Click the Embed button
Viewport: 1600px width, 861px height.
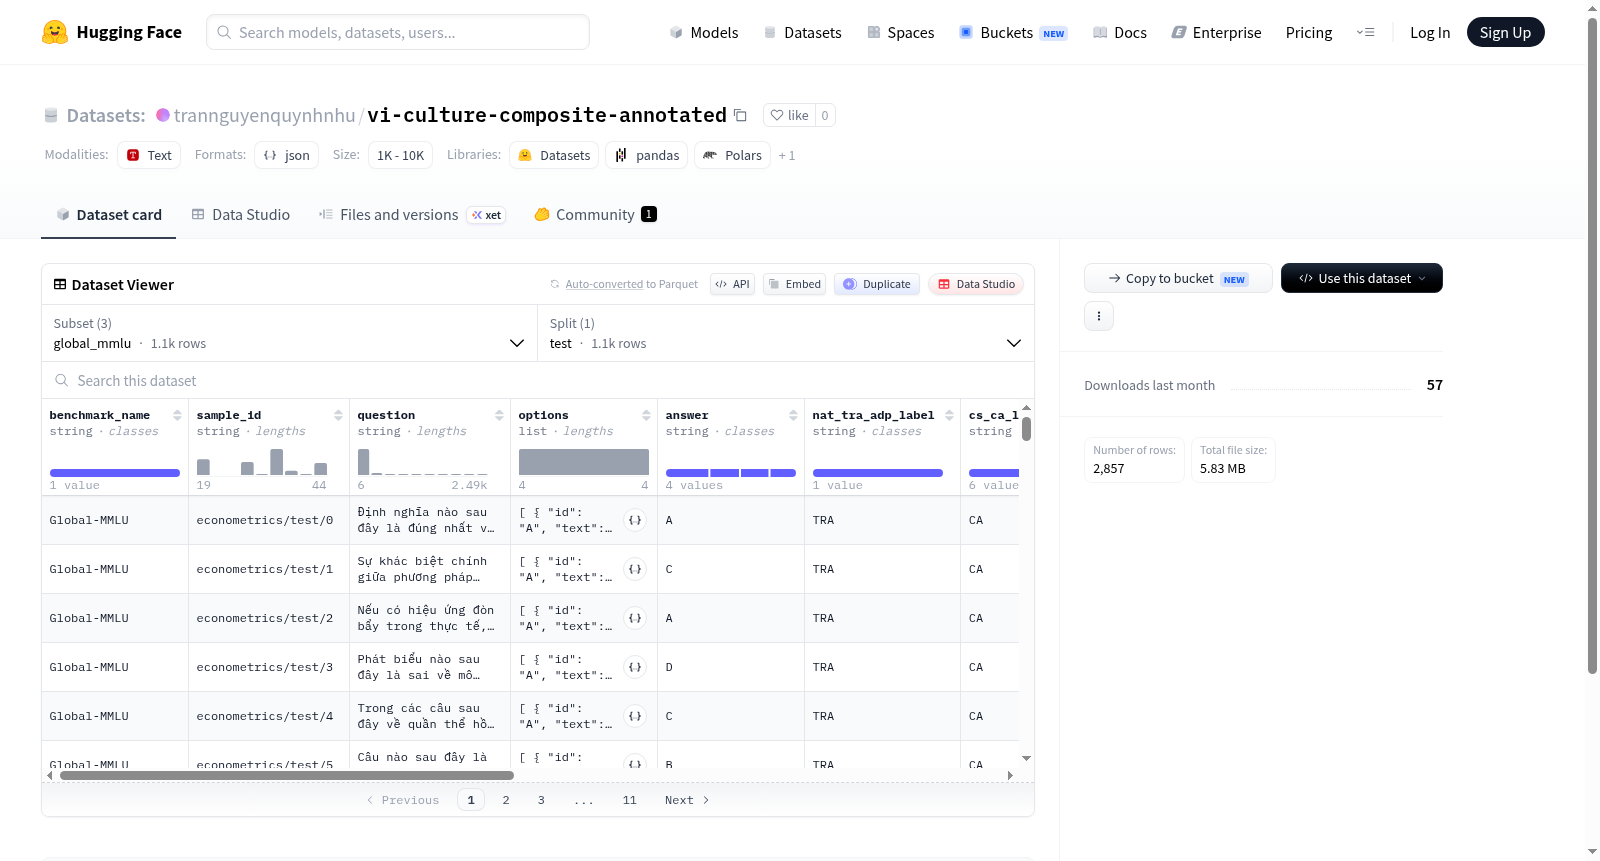coord(795,284)
